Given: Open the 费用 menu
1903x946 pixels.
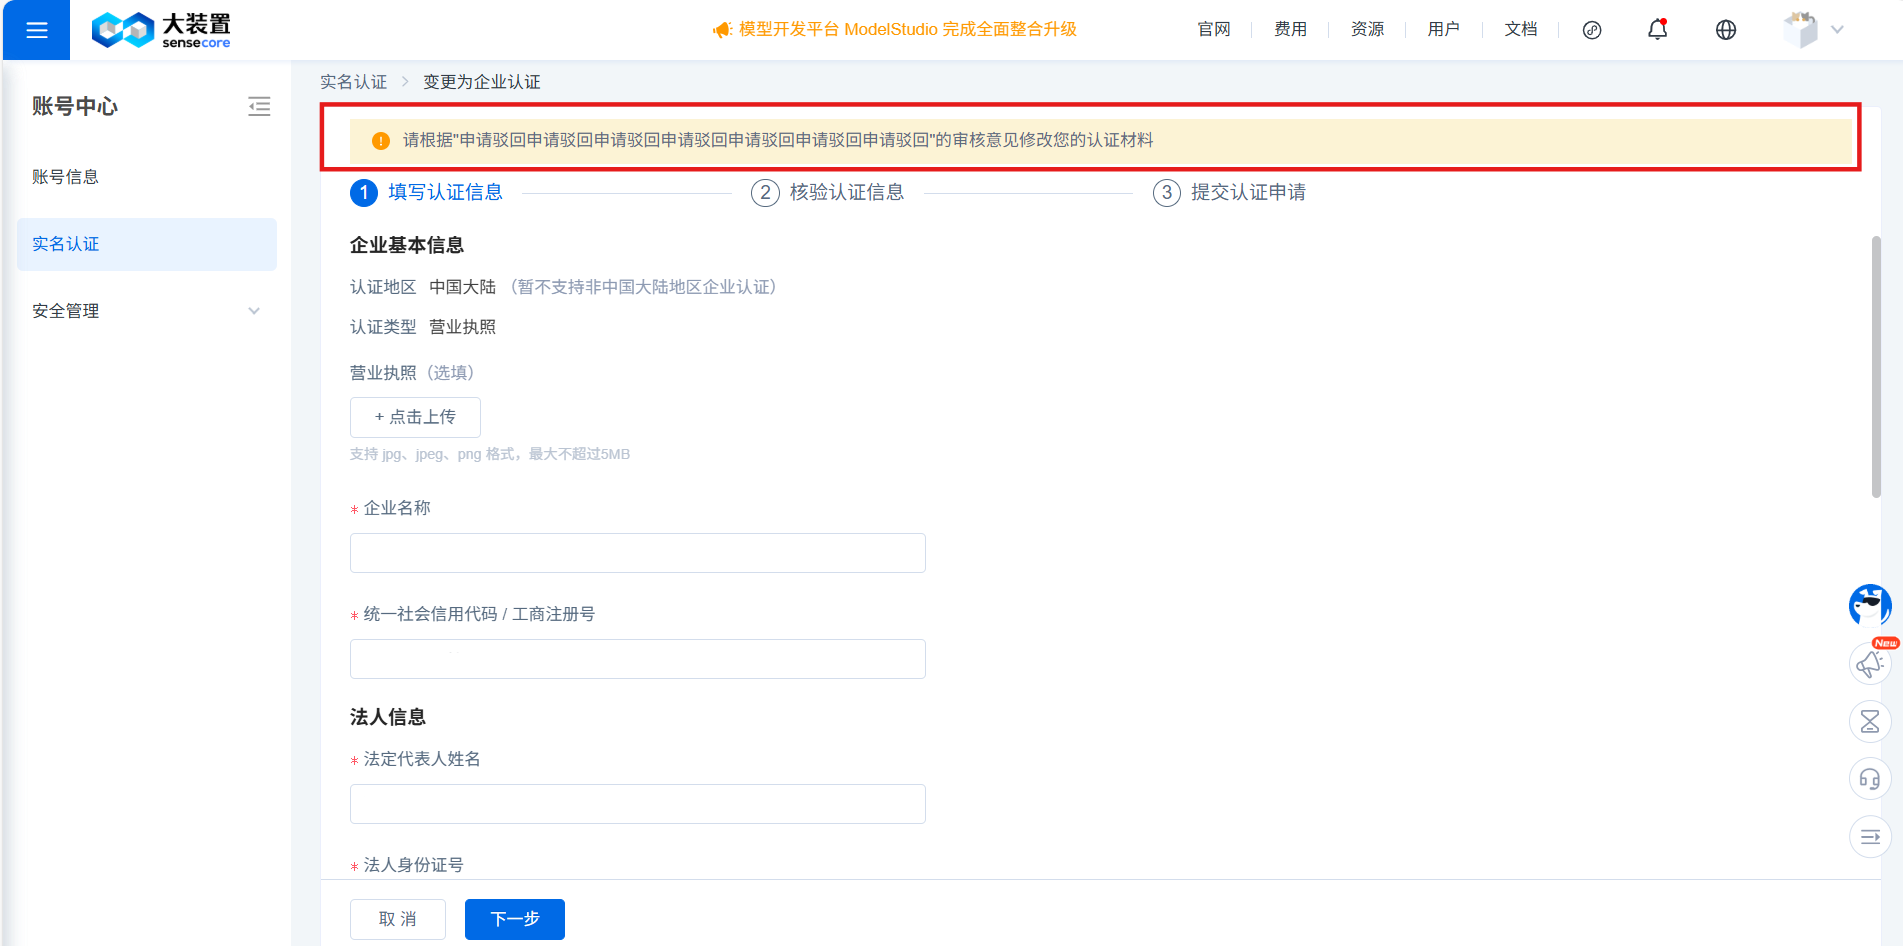Looking at the screenshot, I should click(x=1290, y=30).
